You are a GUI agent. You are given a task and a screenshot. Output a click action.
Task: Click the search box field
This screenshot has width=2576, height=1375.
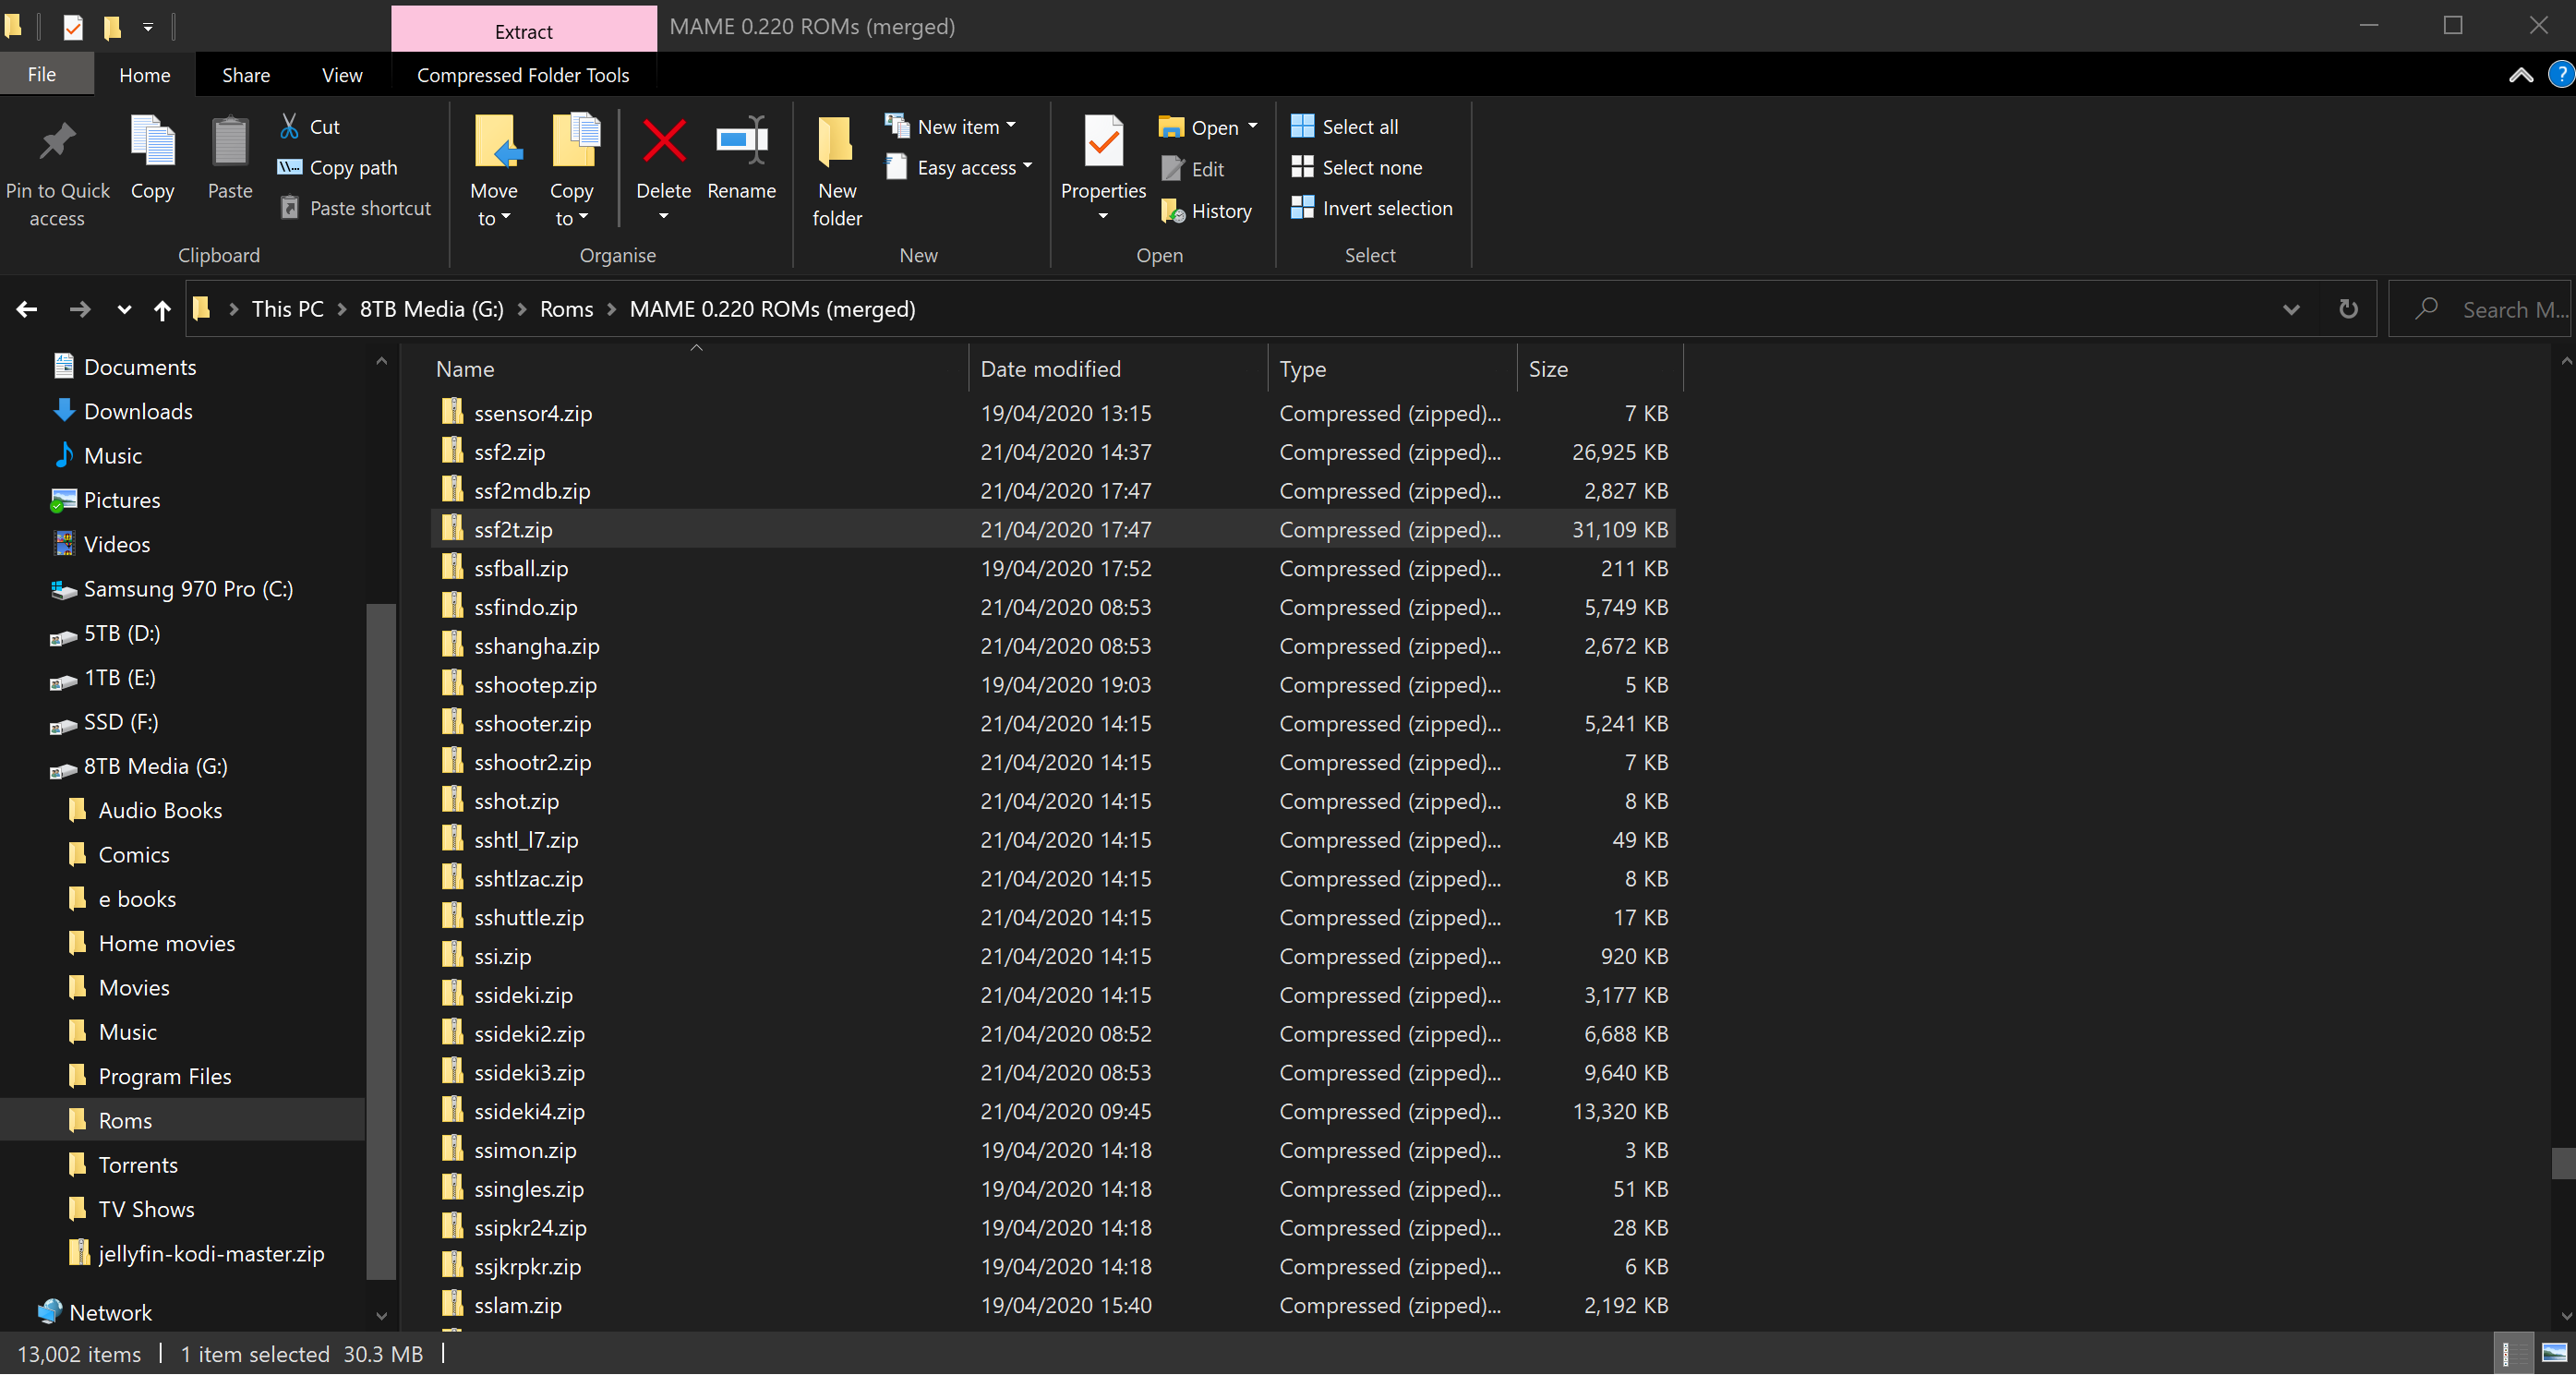(x=2482, y=309)
